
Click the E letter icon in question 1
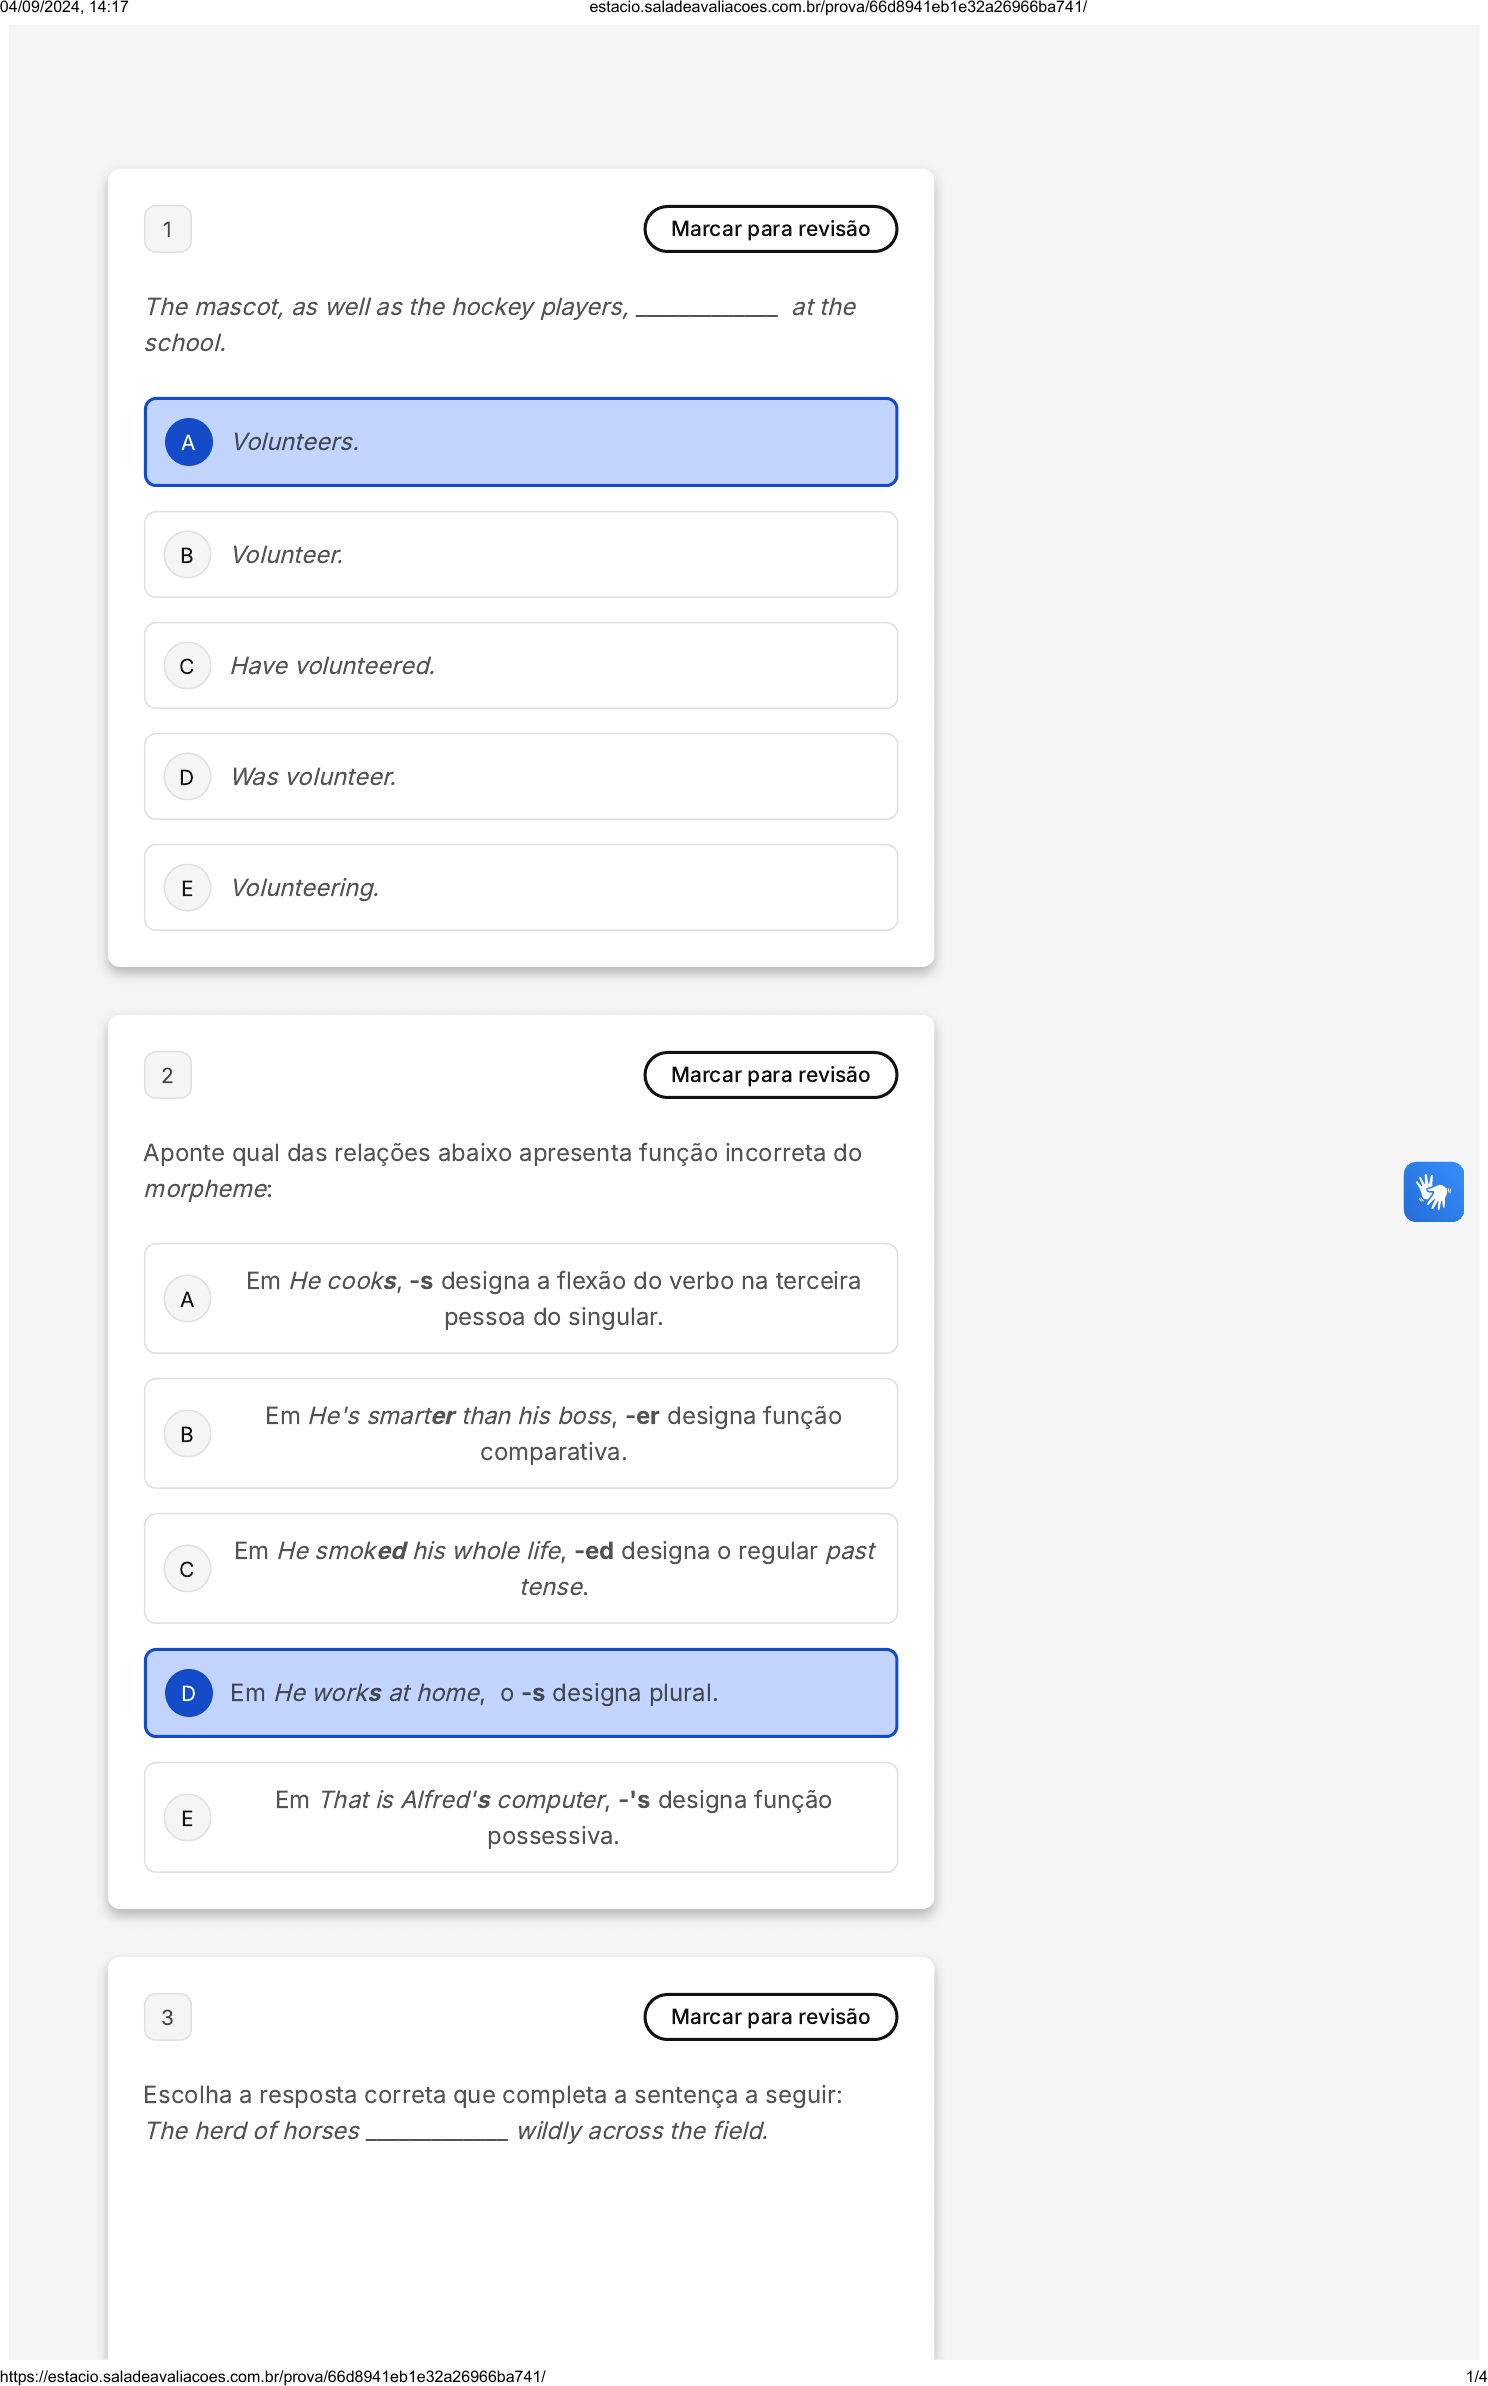click(x=187, y=888)
